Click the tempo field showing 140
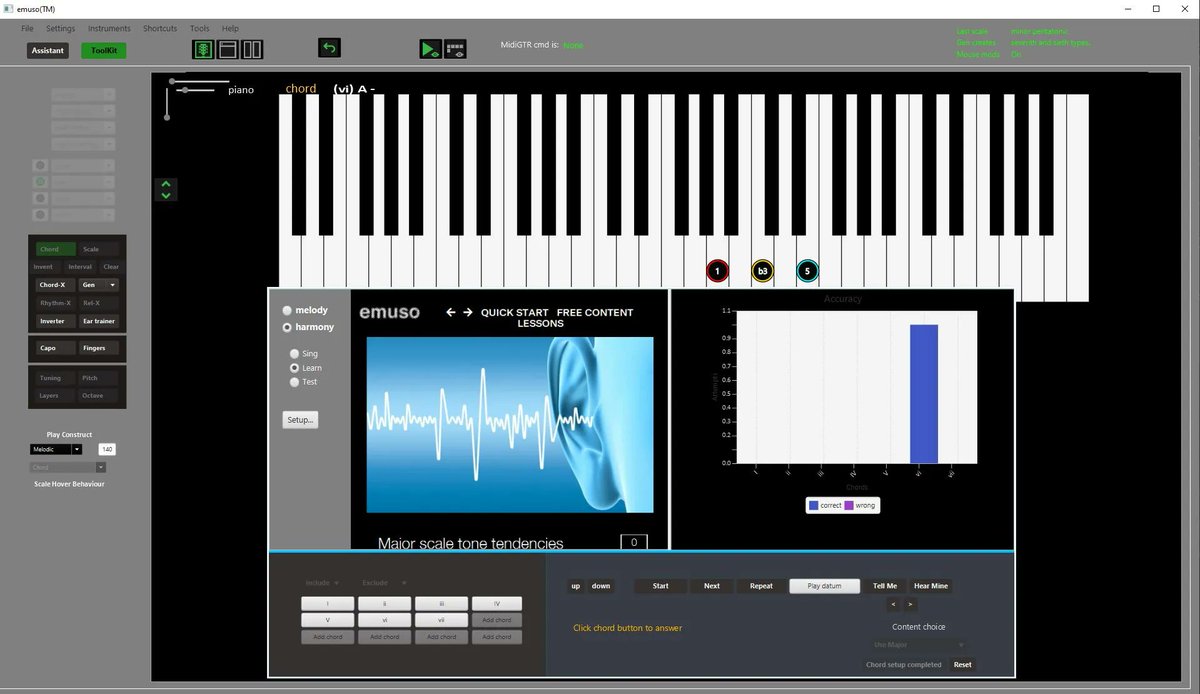This screenshot has height=694, width=1200. click(106, 450)
